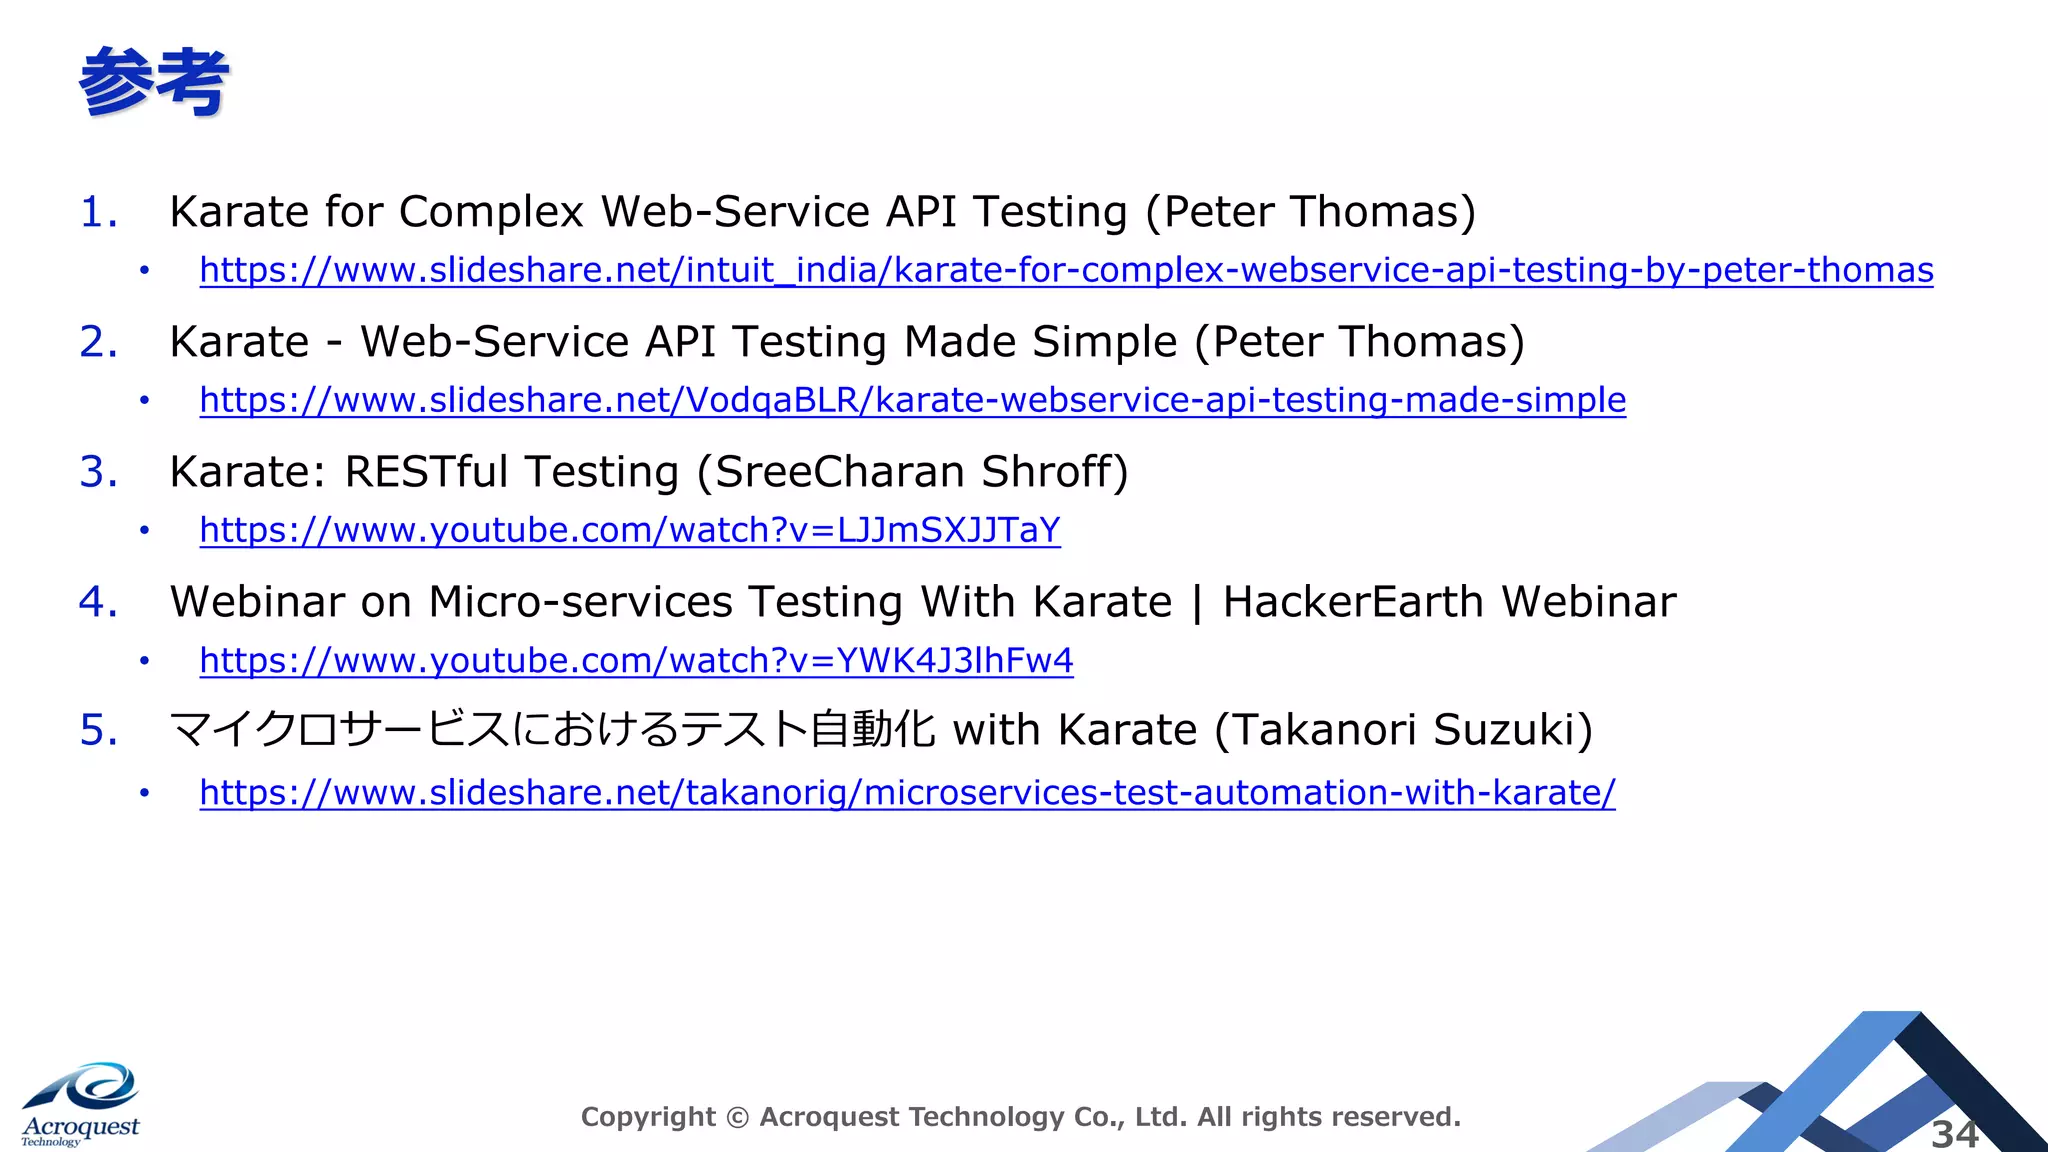Click list number 4
The width and height of the screenshot is (2048, 1152).
pos(98,602)
